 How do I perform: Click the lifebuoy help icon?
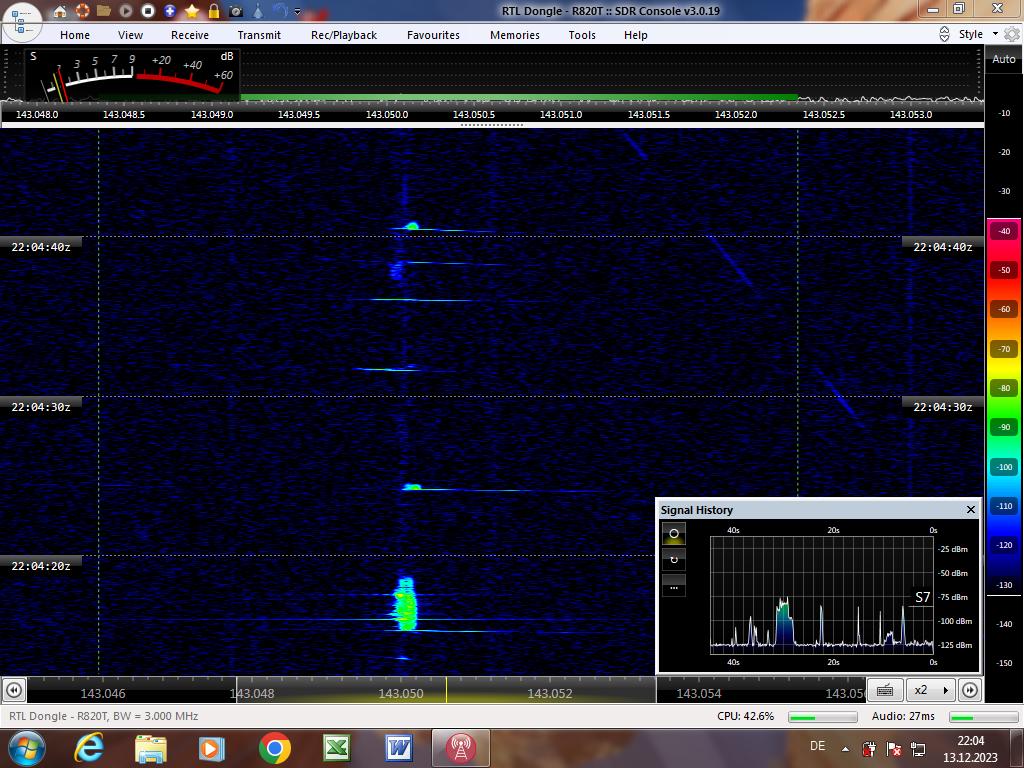tap(82, 11)
